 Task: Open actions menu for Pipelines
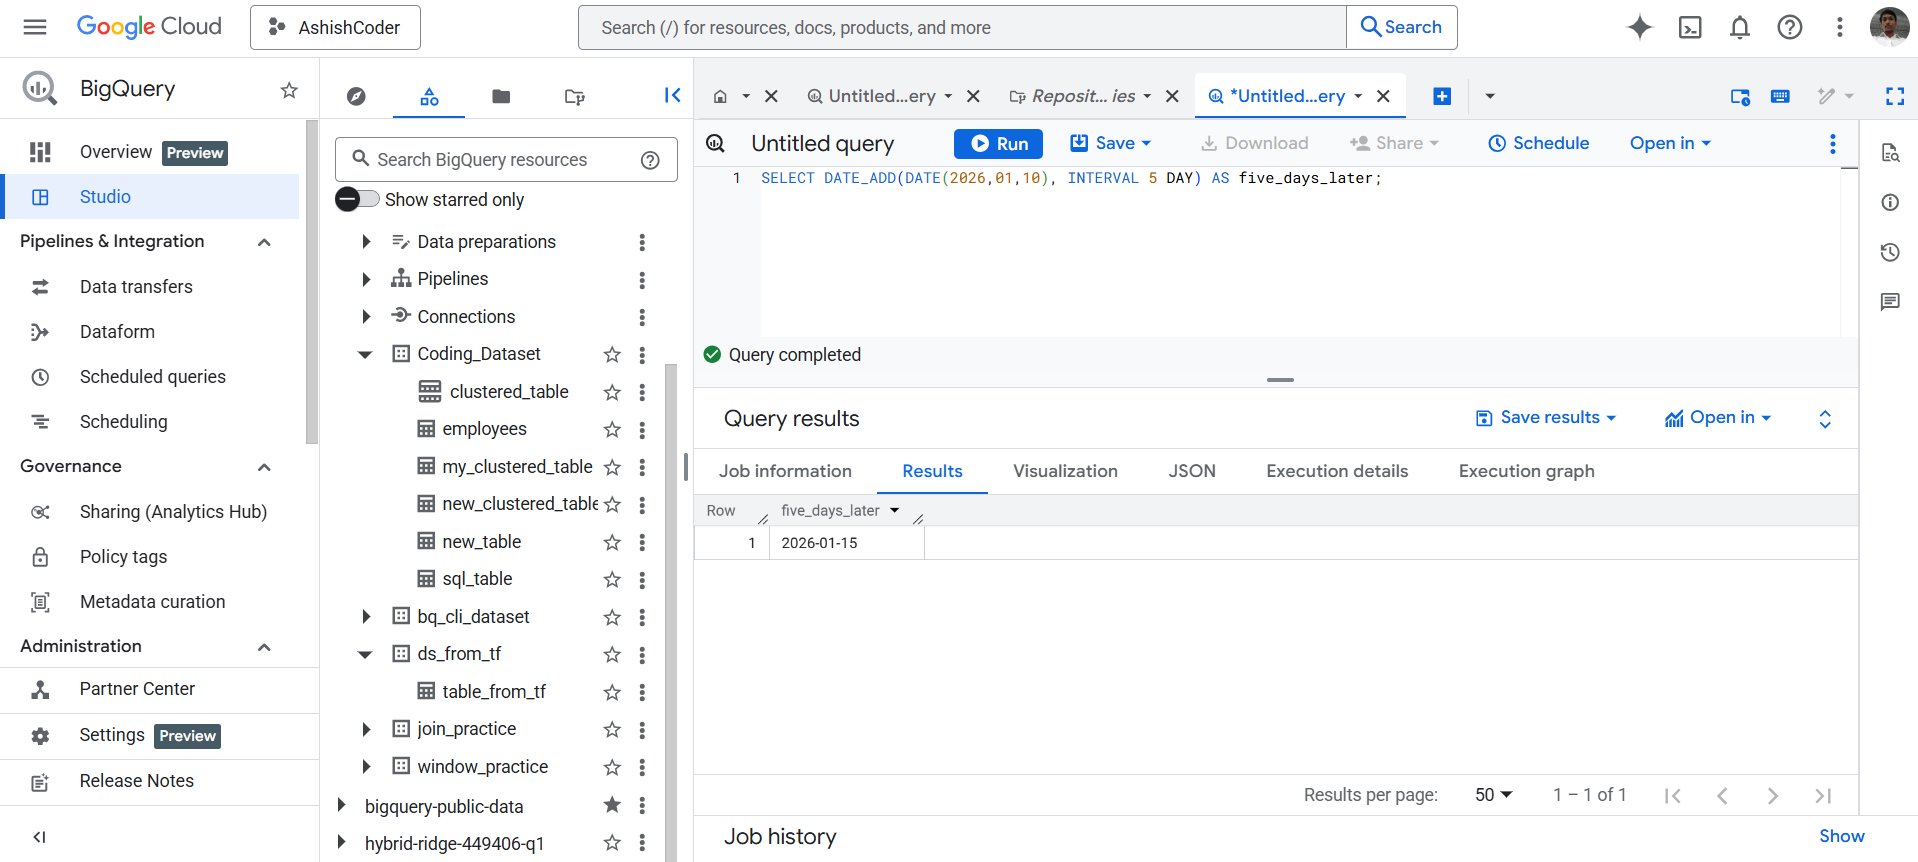pos(642,280)
